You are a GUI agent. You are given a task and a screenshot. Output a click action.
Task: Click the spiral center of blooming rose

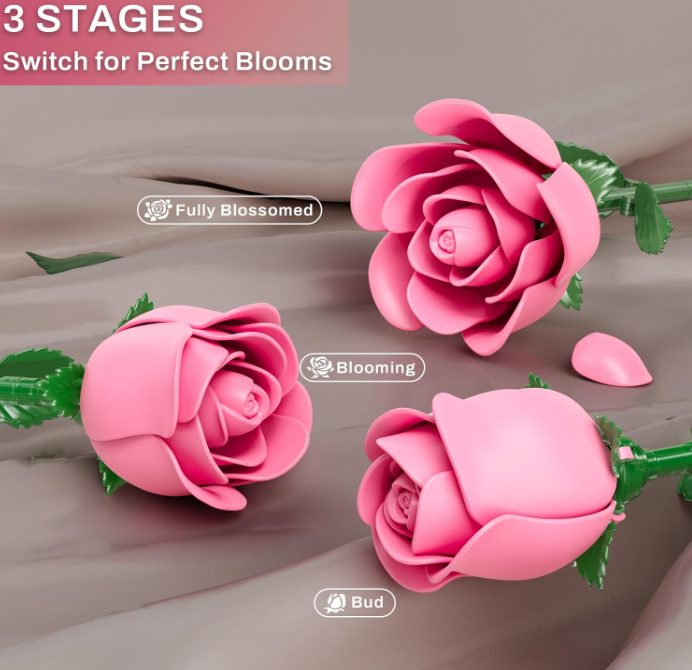coord(252,404)
